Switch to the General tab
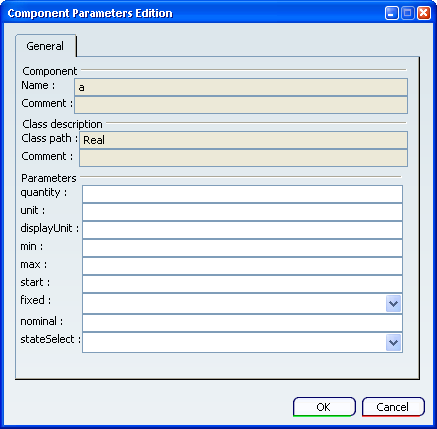Viewport: 437px width, 429px height. click(x=46, y=46)
